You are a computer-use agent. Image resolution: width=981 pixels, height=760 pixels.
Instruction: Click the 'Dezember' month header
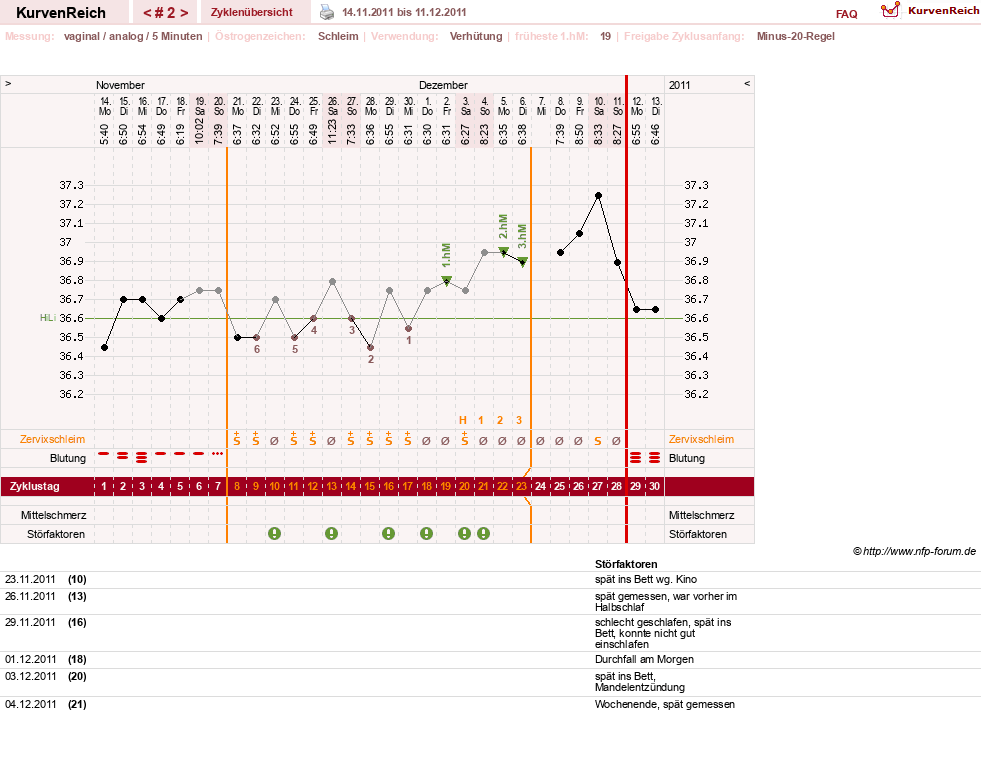444,85
